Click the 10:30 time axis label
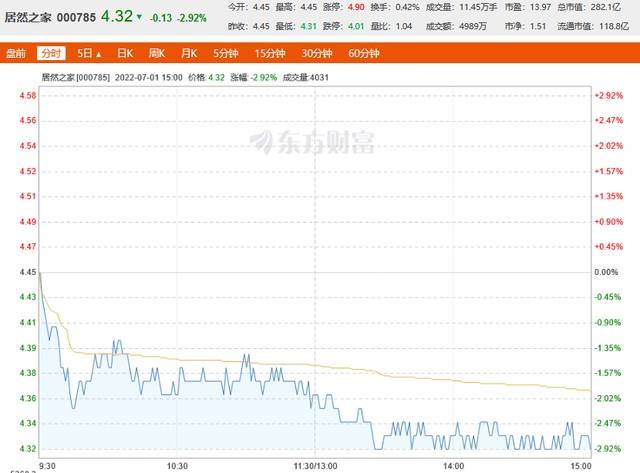640x473 pixels. click(x=178, y=466)
